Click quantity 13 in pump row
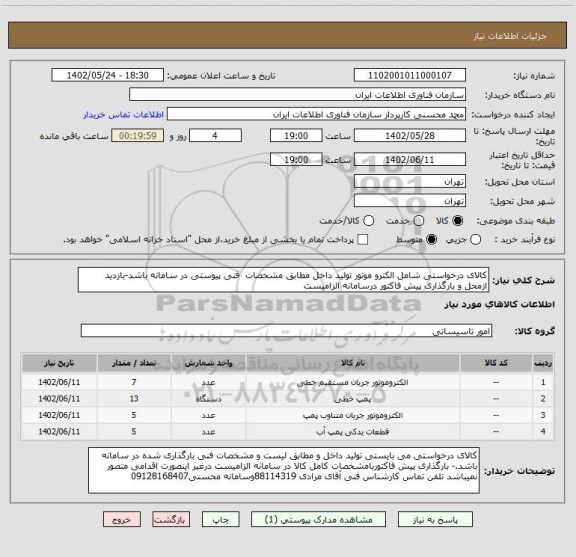Image resolution: width=576 pixels, height=557 pixels. (134, 399)
